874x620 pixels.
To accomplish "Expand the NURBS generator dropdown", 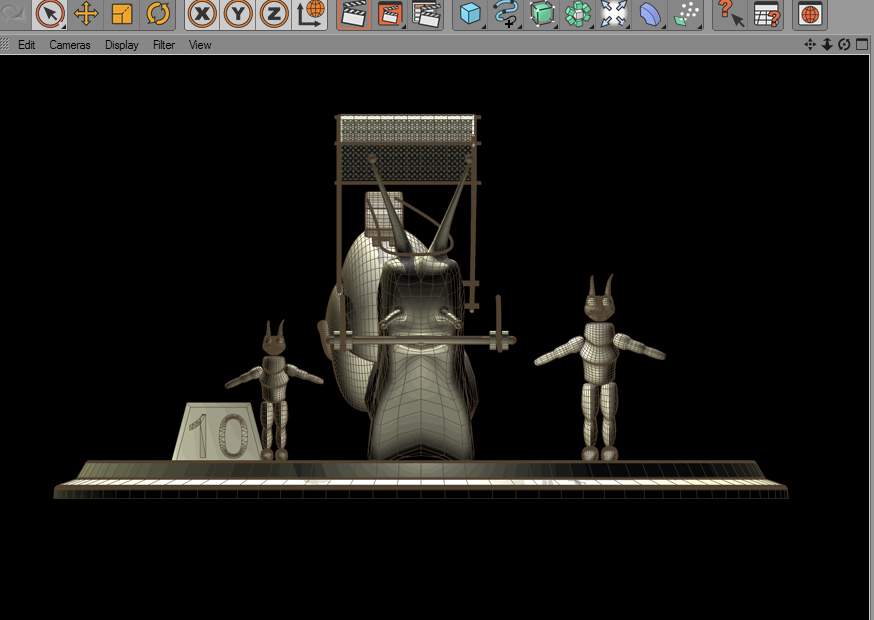I will 542,14.
